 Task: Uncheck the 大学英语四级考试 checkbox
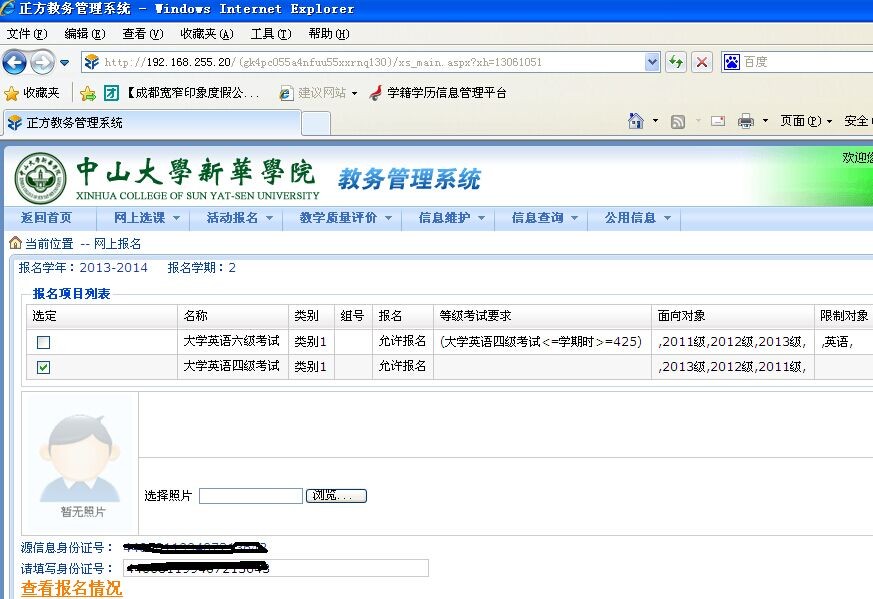tap(43, 367)
